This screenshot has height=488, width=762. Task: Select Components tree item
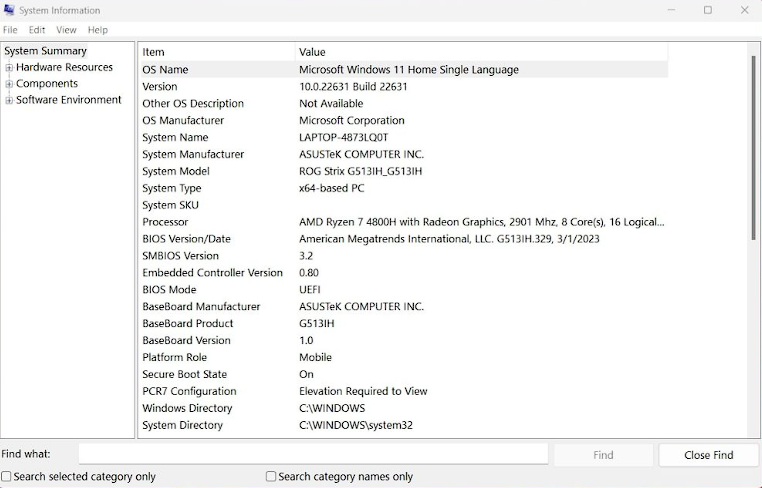tap(47, 84)
